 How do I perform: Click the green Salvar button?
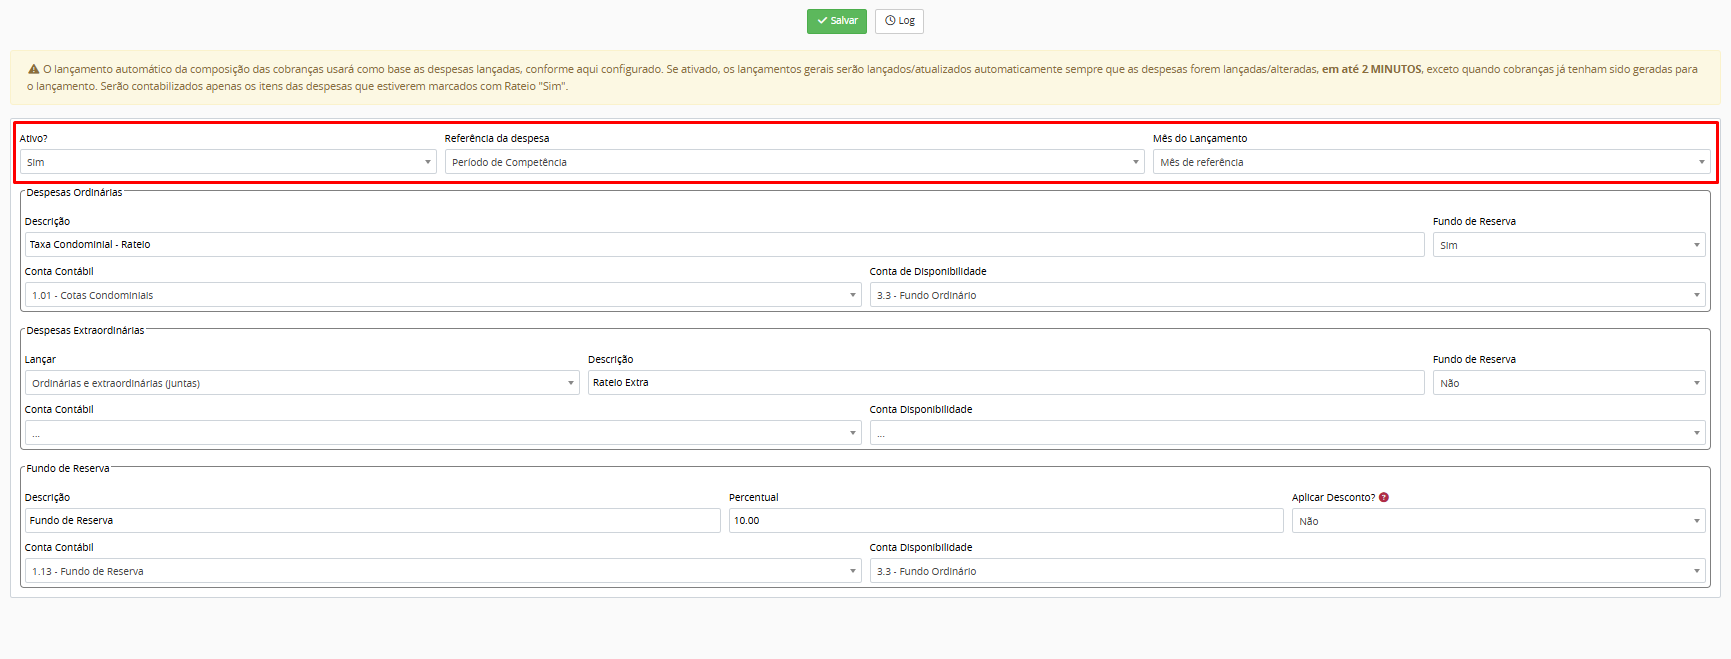pyautogui.click(x=836, y=21)
